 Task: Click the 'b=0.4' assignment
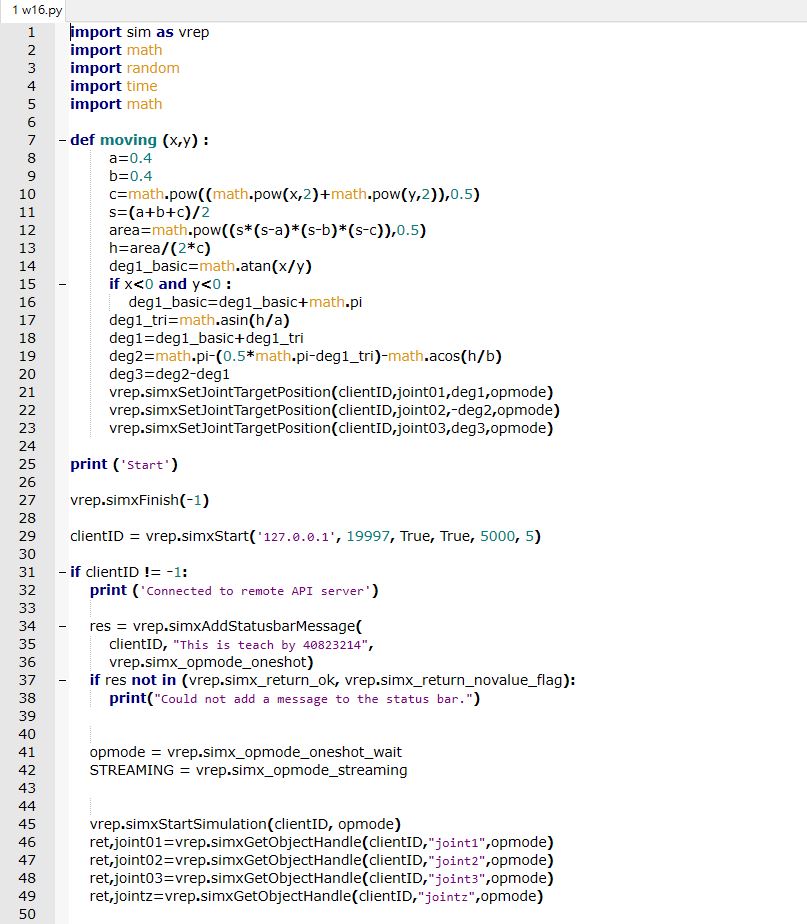(x=130, y=176)
